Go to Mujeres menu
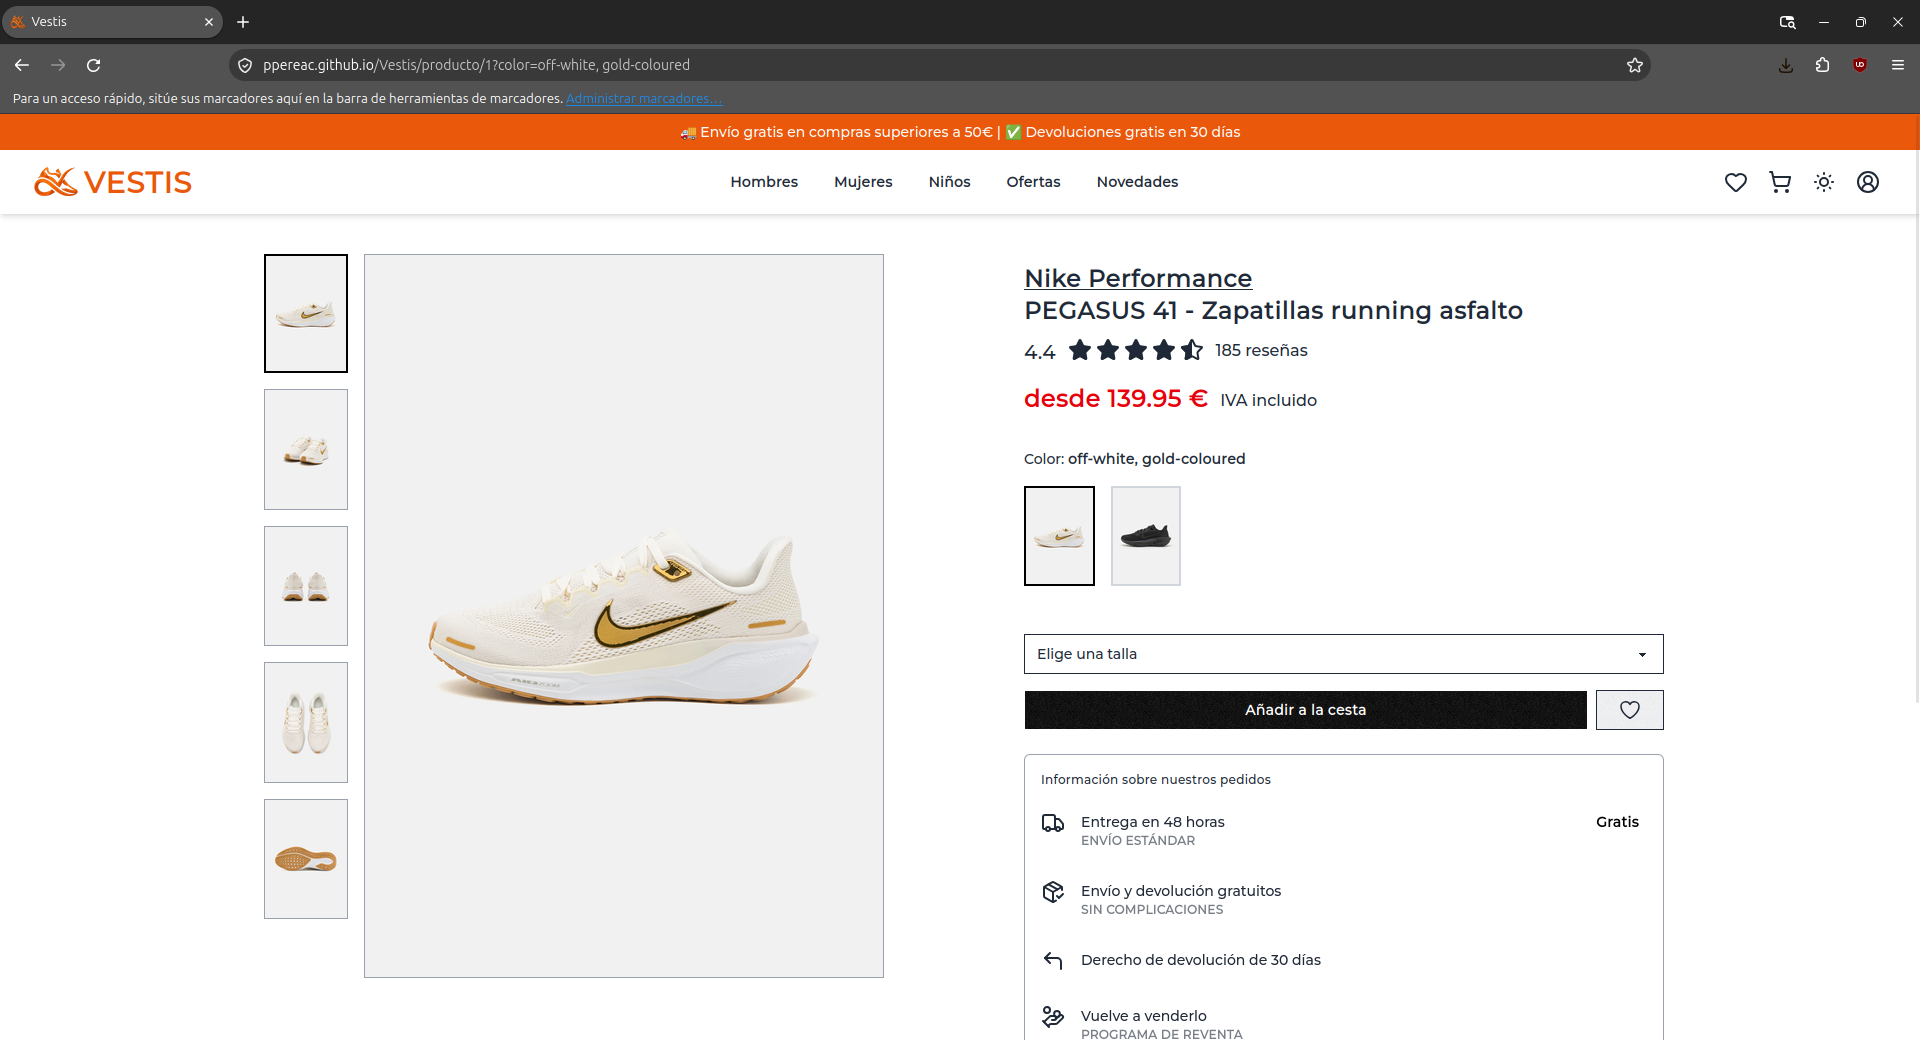The width and height of the screenshot is (1920, 1040). [x=863, y=182]
